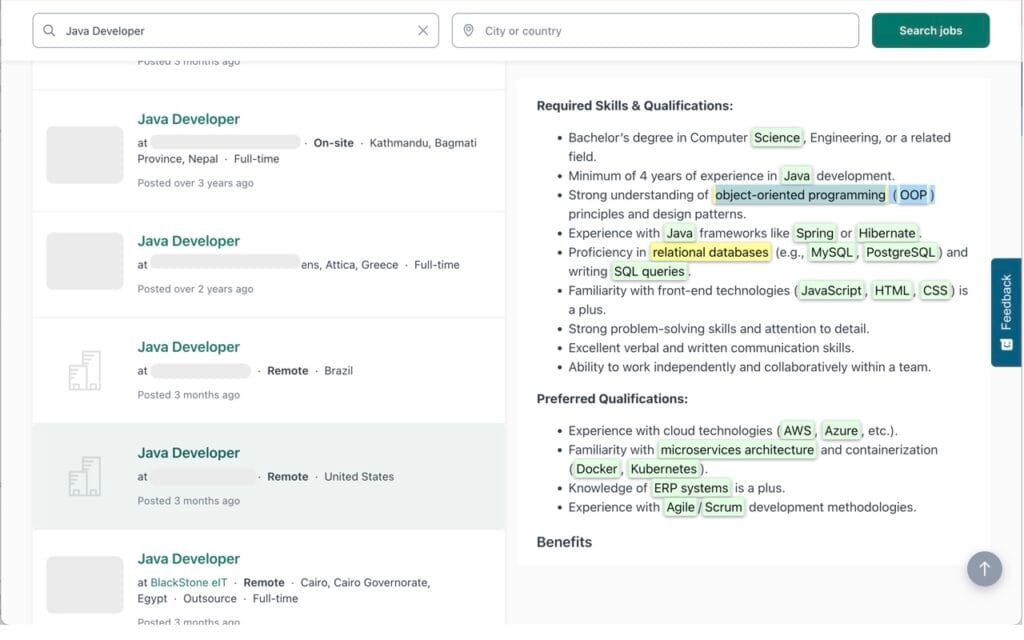Open the Feedback side tab

pyautogui.click(x=1006, y=312)
